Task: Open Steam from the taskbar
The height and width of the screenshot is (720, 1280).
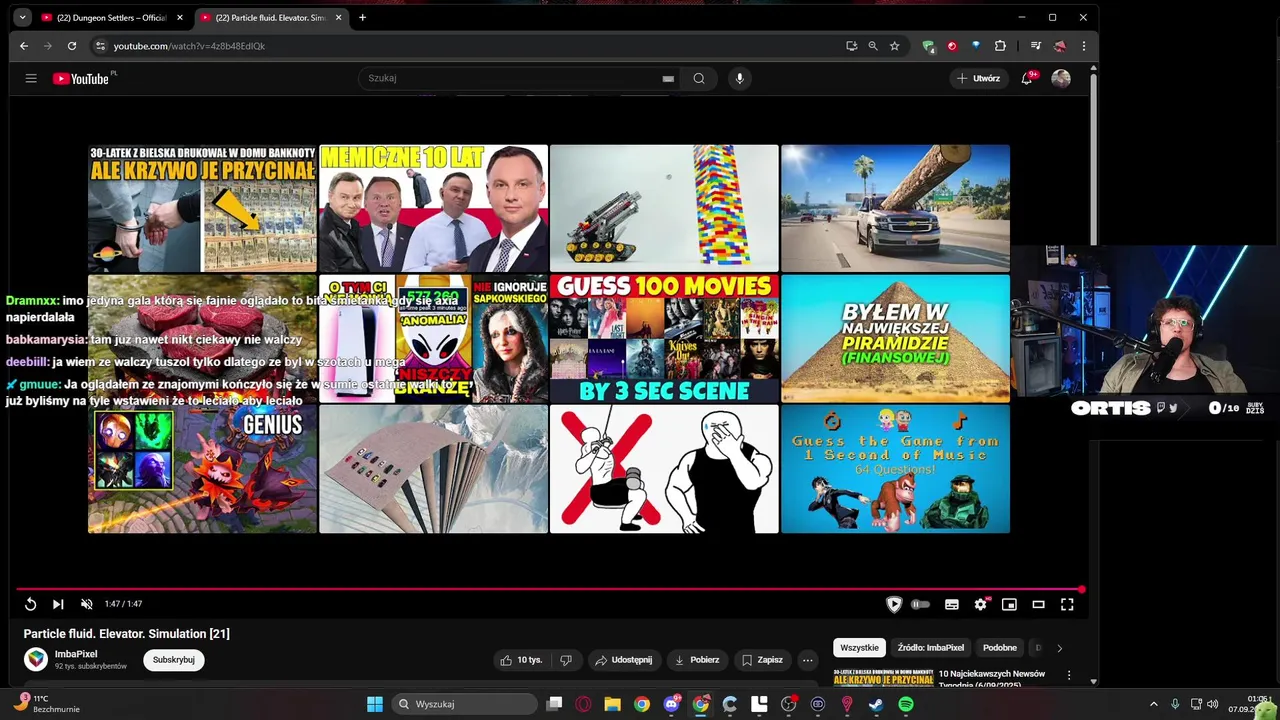Action: (x=876, y=704)
